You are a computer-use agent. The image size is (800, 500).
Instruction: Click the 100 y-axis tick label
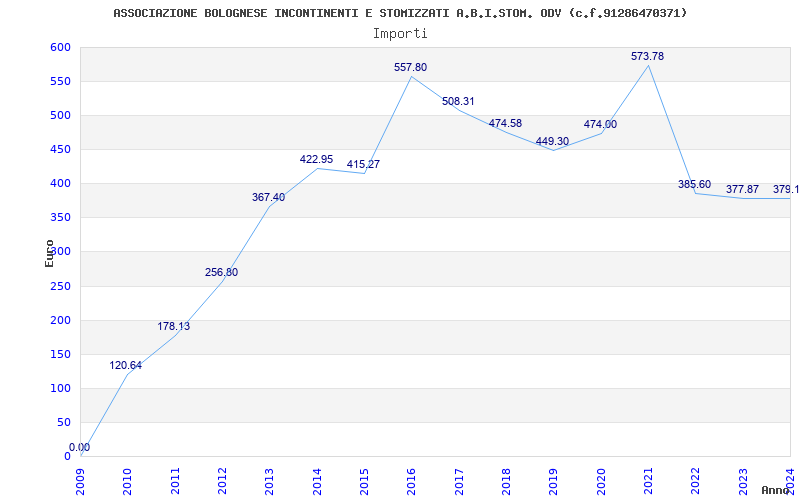click(x=60, y=388)
